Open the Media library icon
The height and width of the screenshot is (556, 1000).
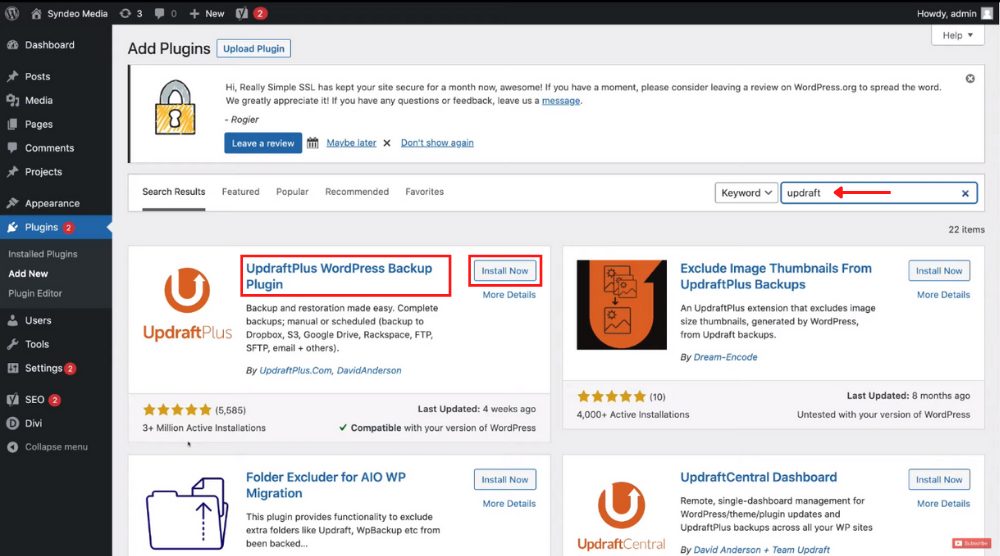coord(12,100)
